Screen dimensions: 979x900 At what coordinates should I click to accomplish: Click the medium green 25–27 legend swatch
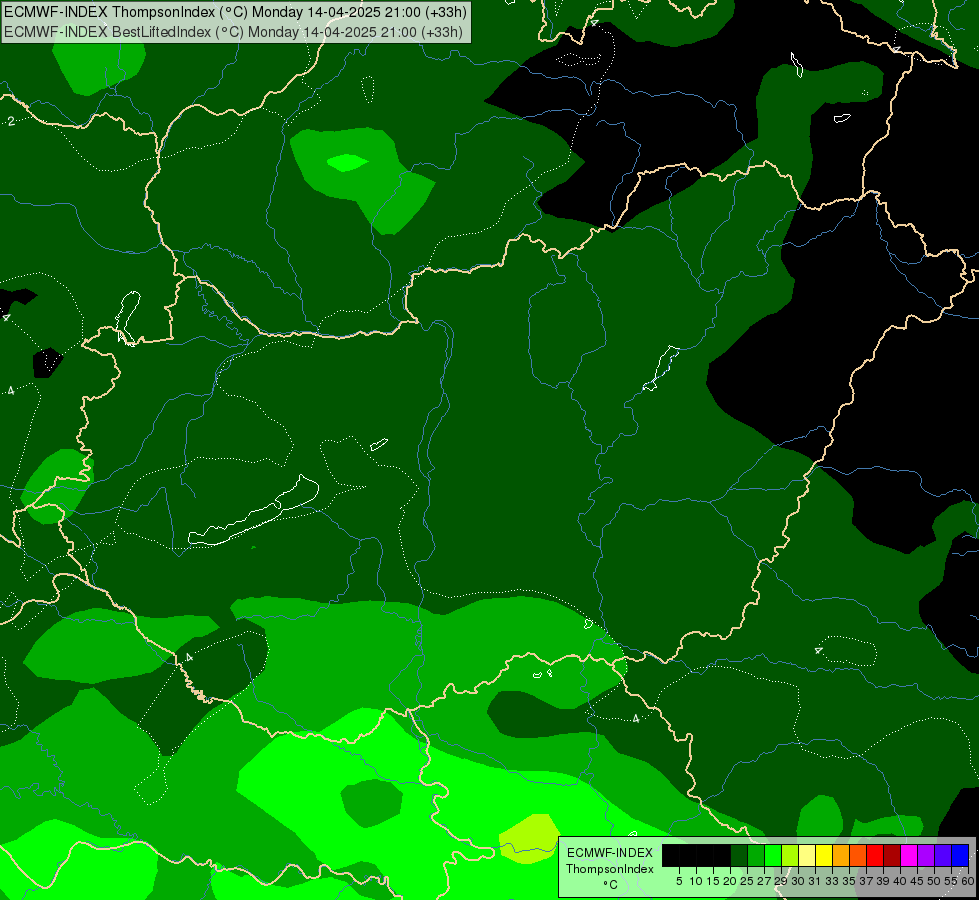[x=756, y=855]
